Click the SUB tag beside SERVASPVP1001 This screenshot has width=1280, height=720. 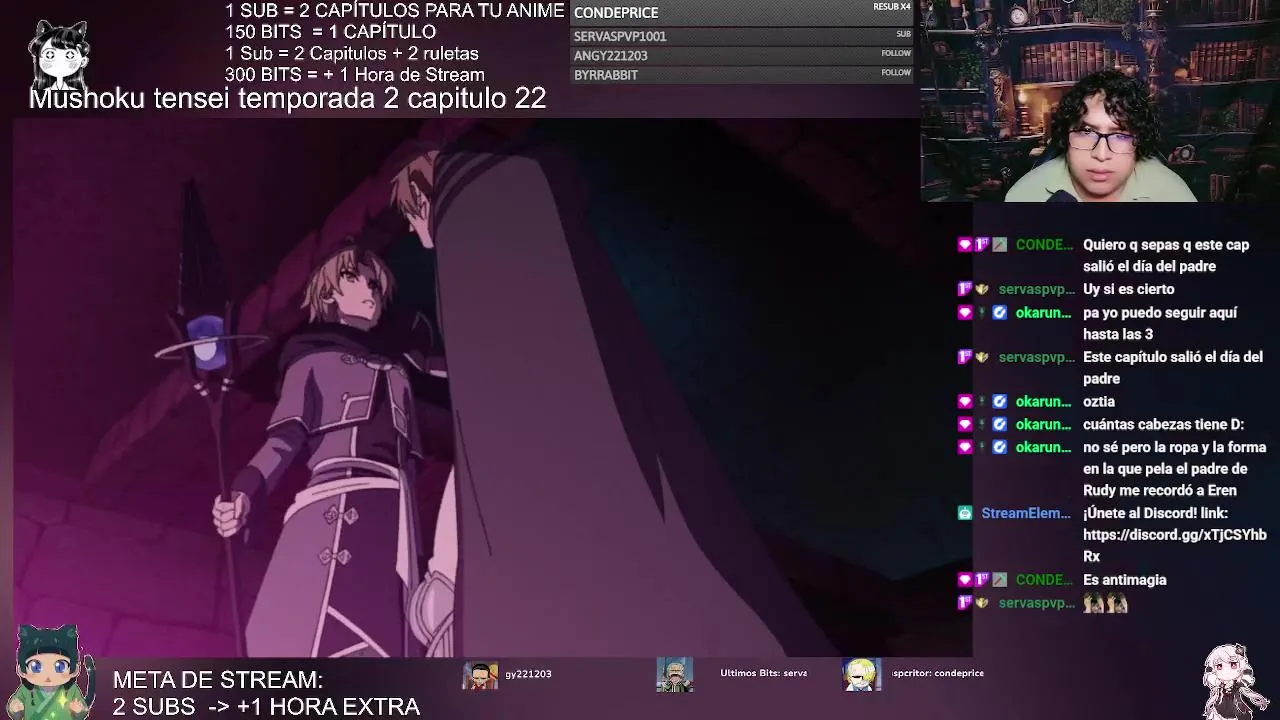tap(903, 34)
